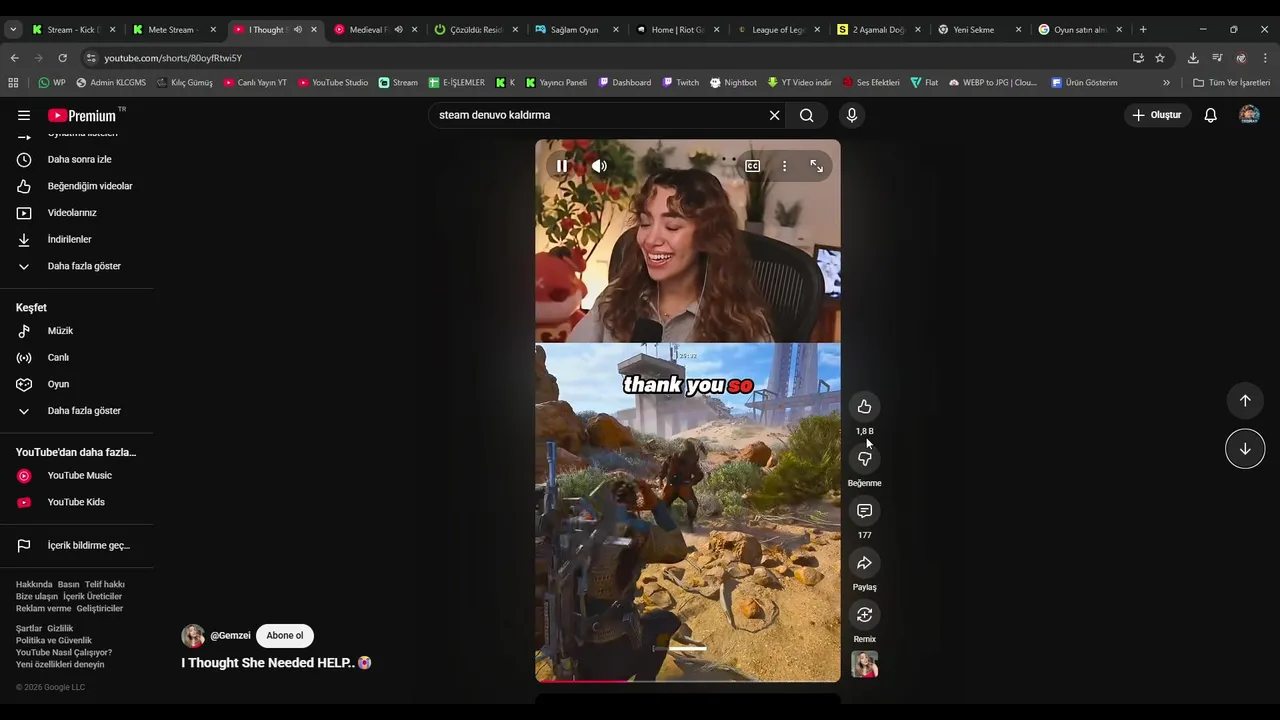Open the Oluştur create button

pos(1156,115)
